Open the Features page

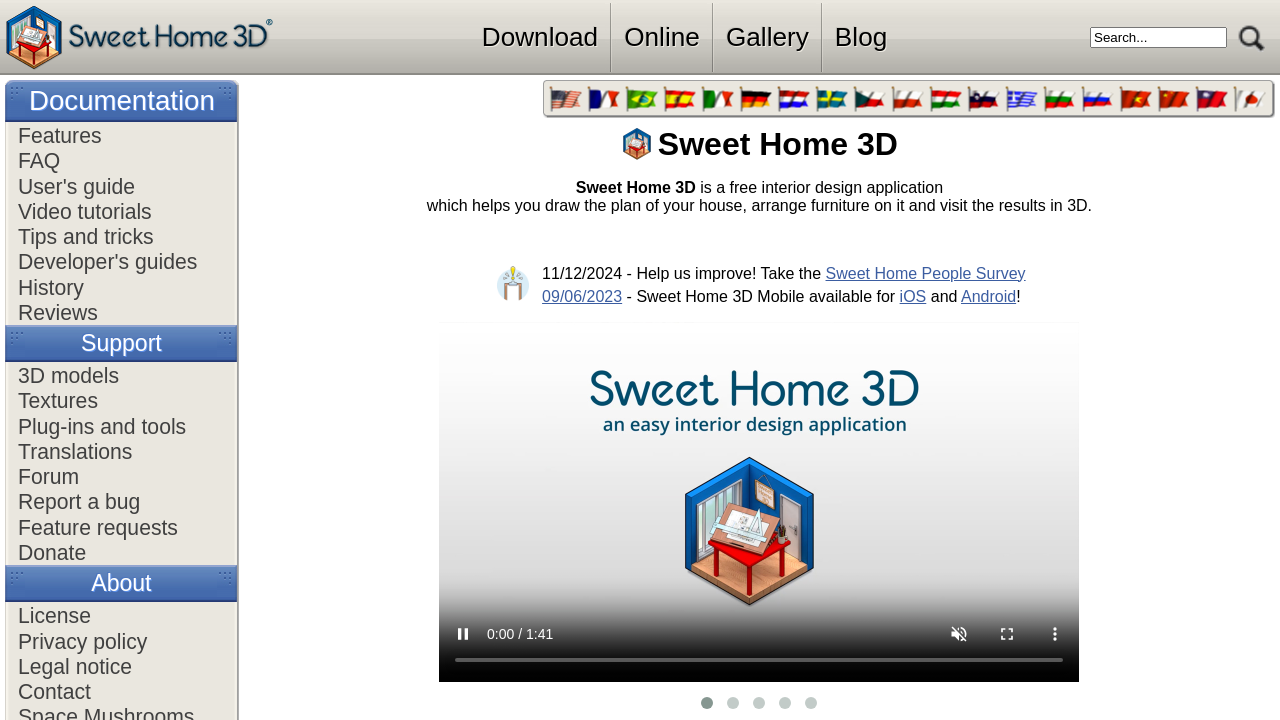60,136
